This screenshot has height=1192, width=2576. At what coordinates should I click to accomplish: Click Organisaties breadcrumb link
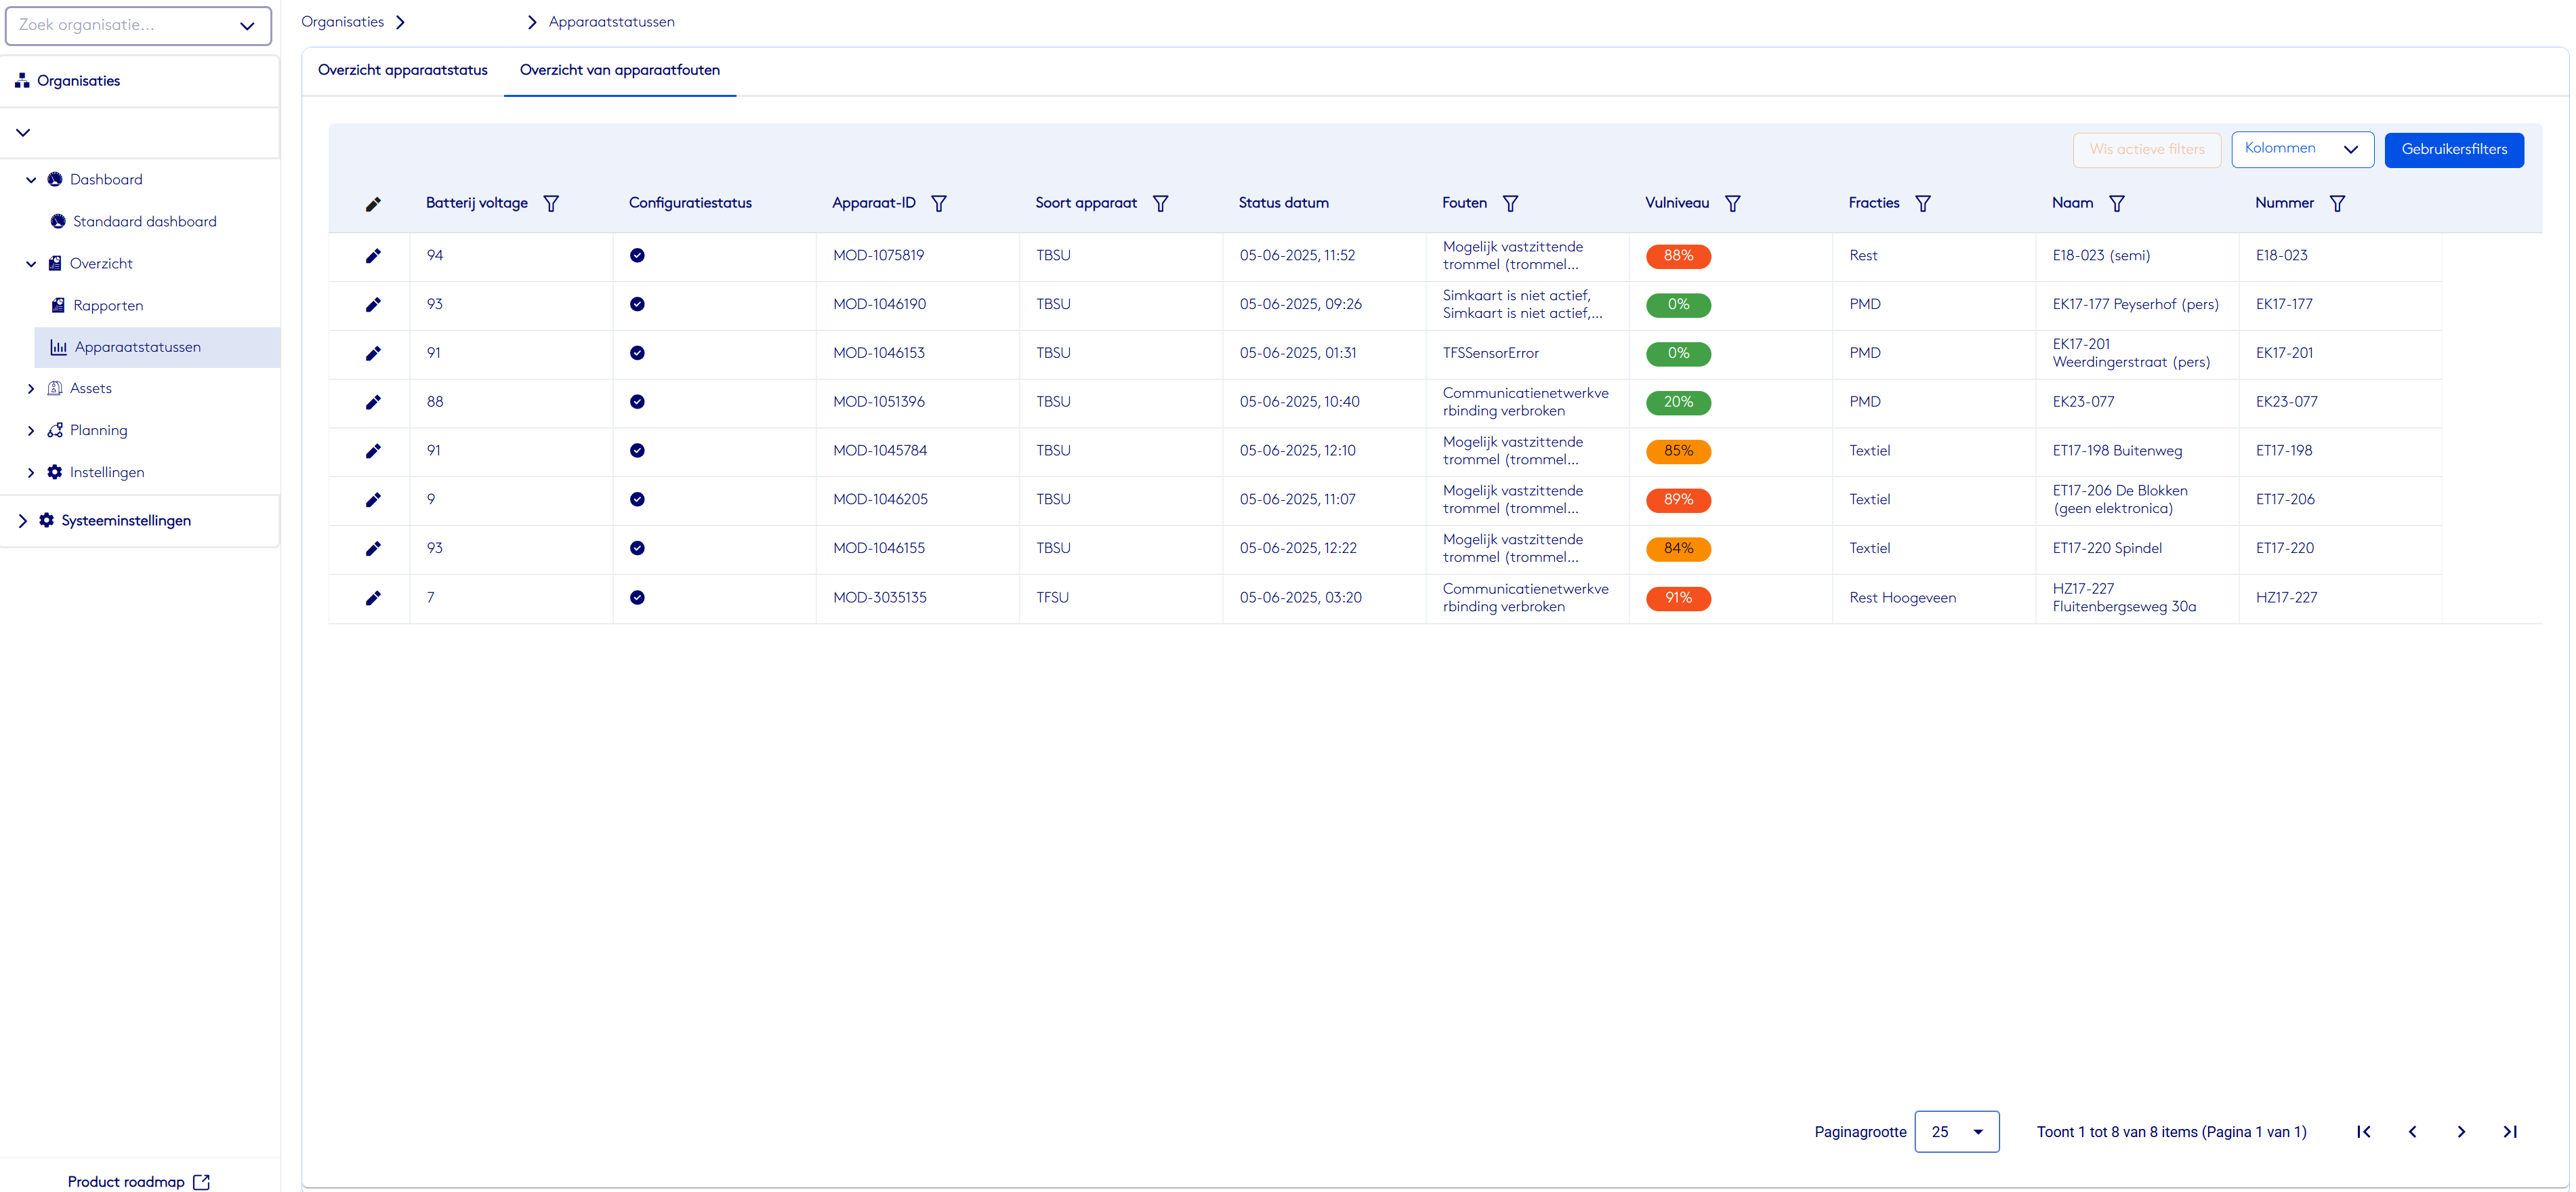pyautogui.click(x=342, y=22)
